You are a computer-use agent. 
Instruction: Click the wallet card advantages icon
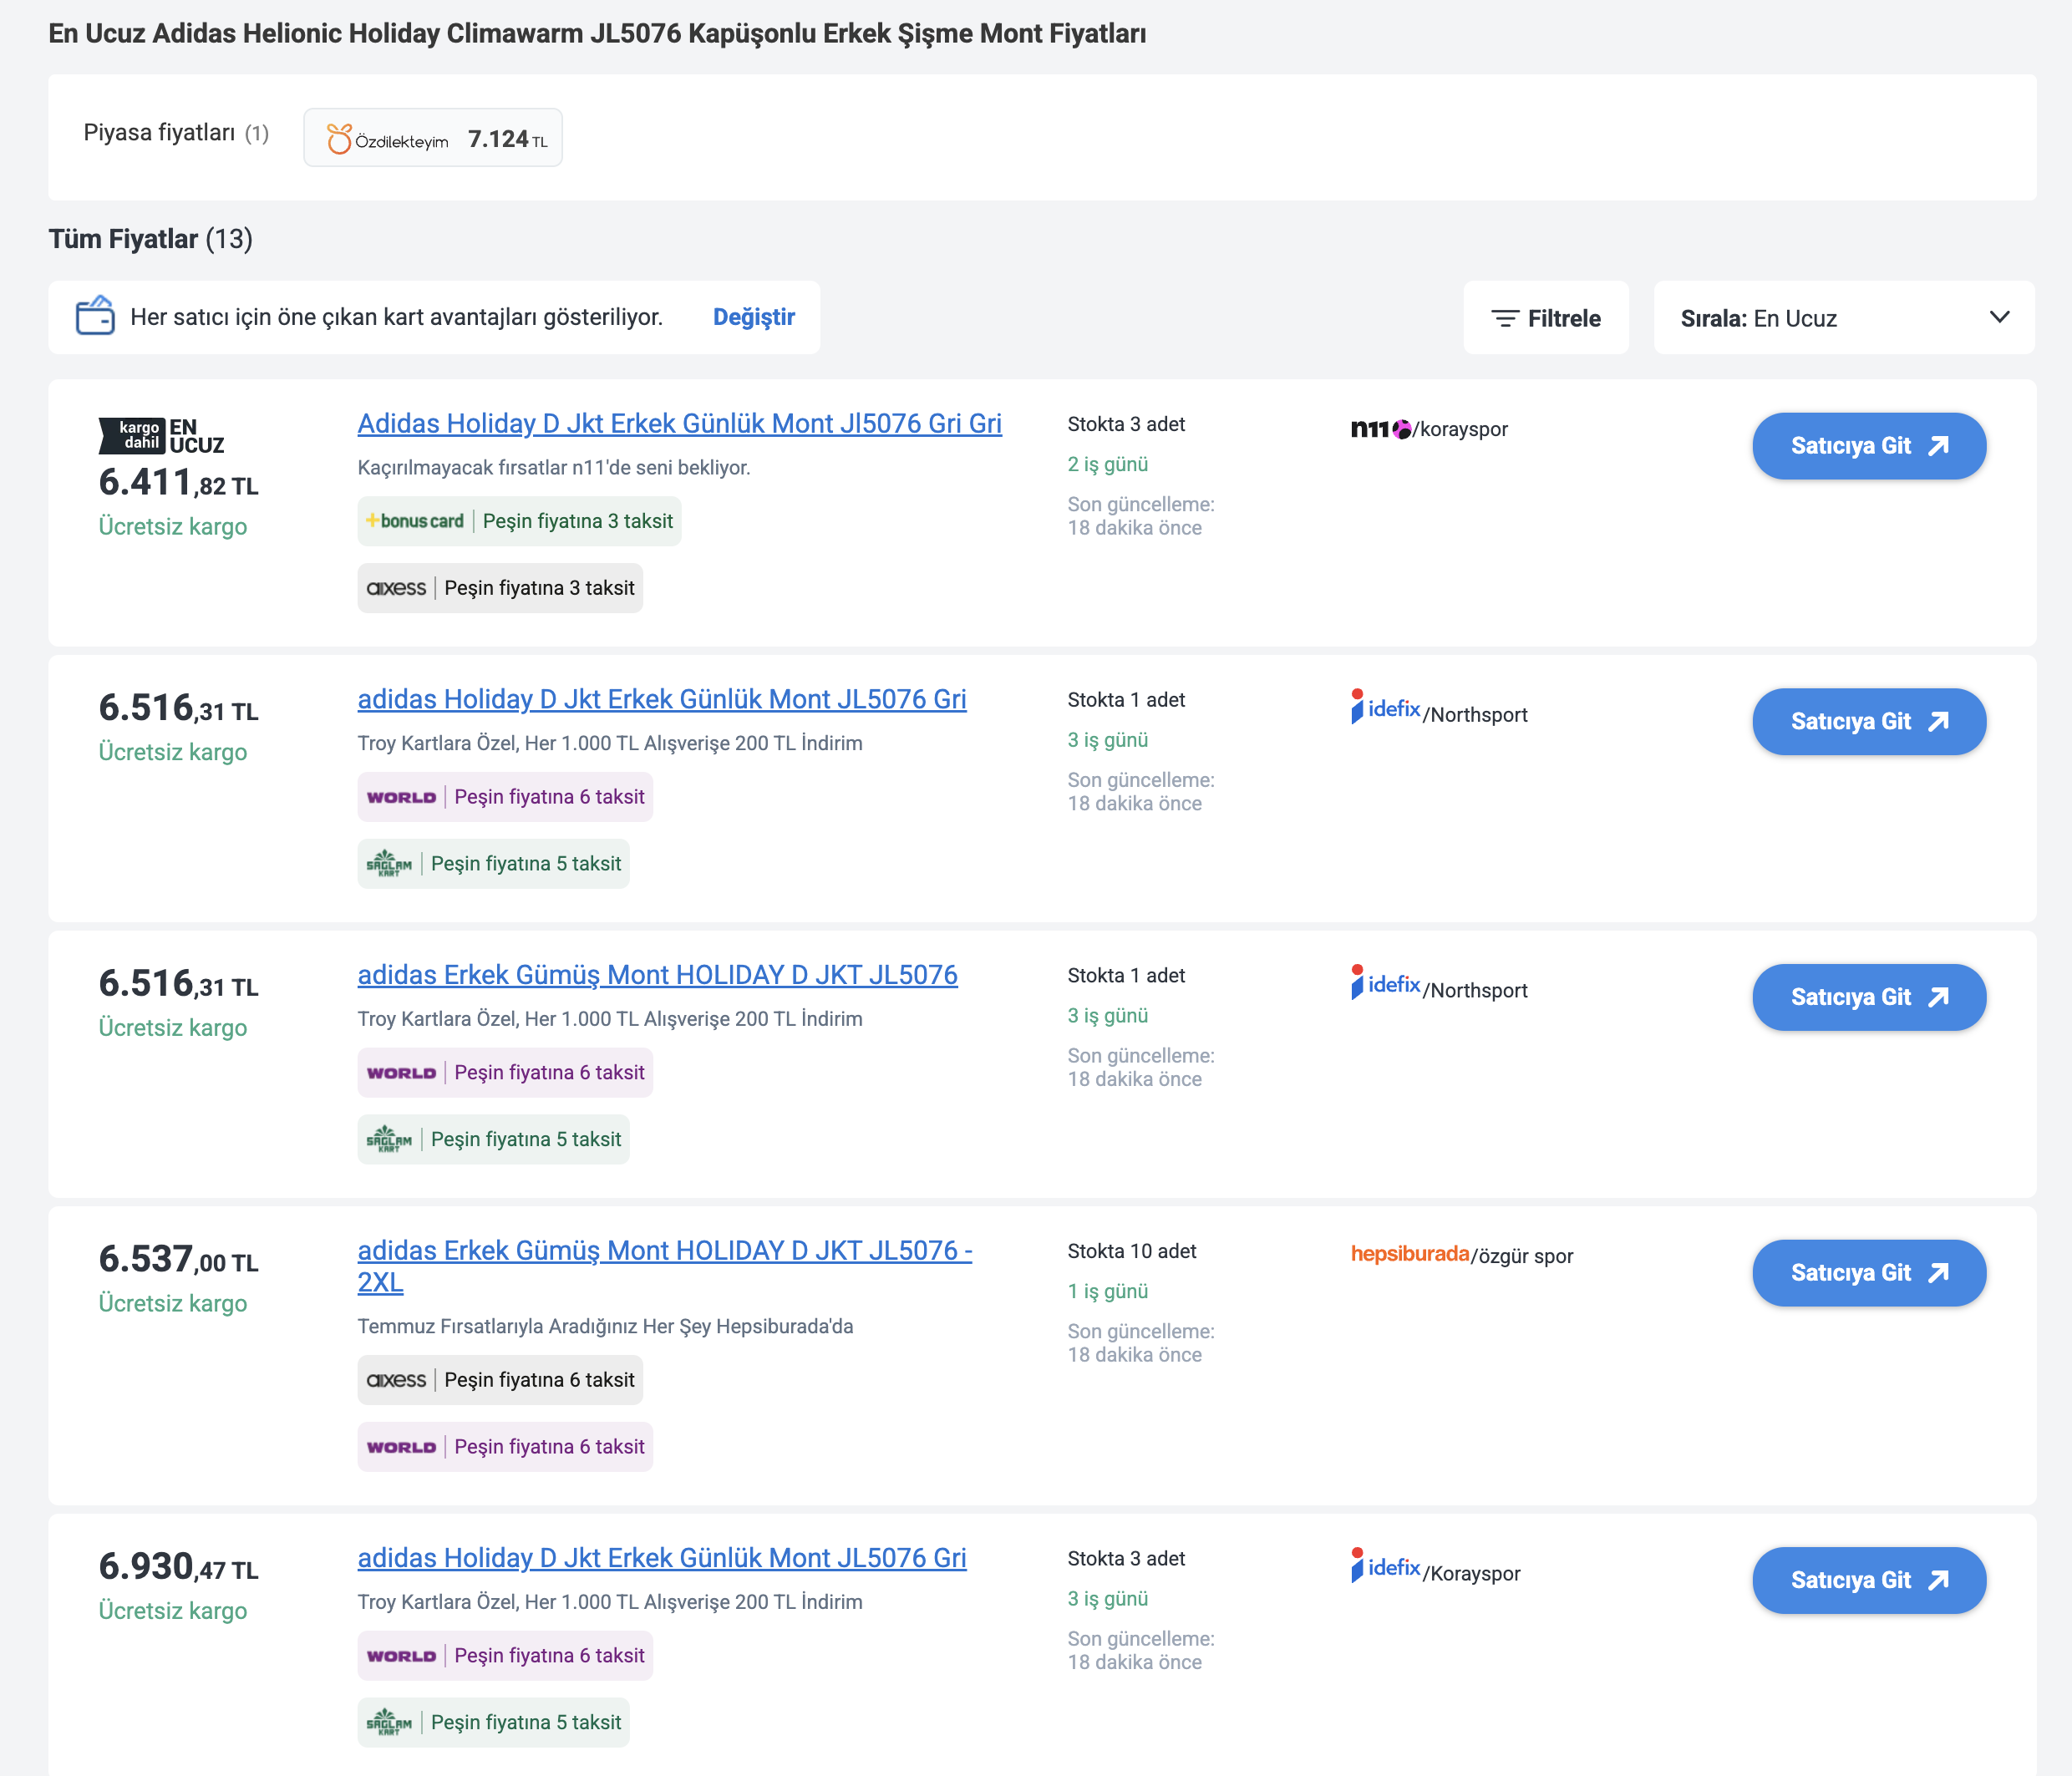(x=95, y=316)
